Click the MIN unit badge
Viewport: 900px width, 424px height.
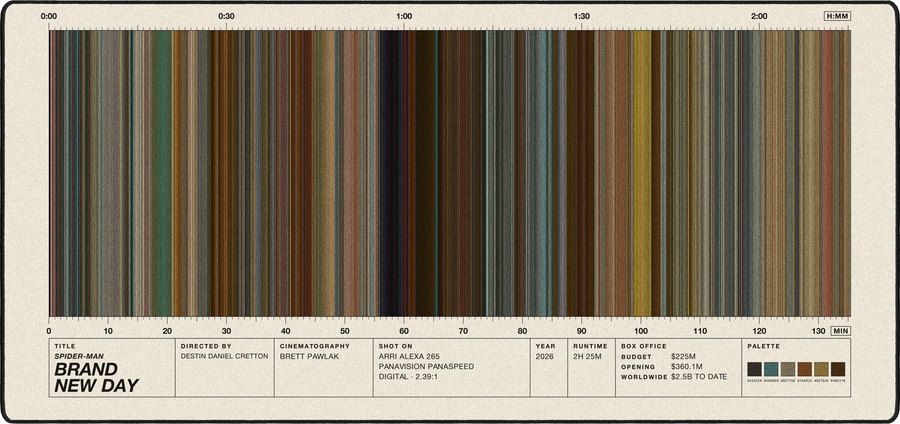(840, 331)
